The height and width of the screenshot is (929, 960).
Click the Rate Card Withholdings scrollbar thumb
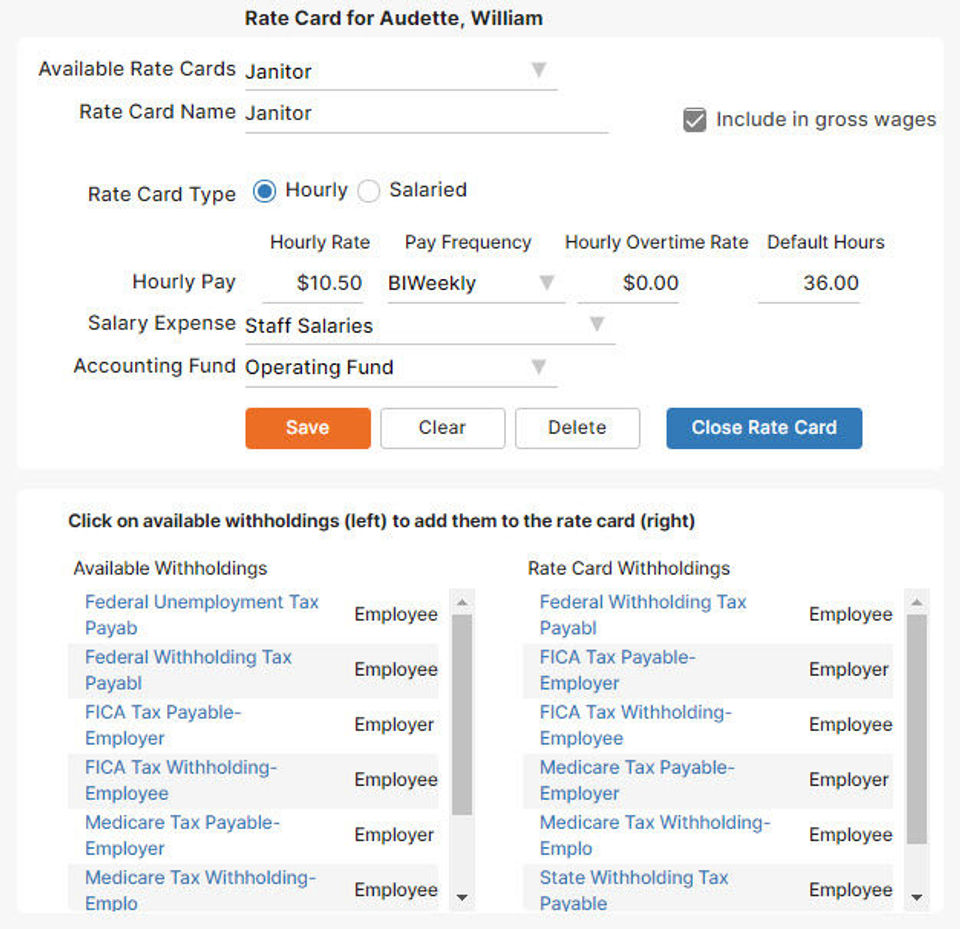coord(916,730)
